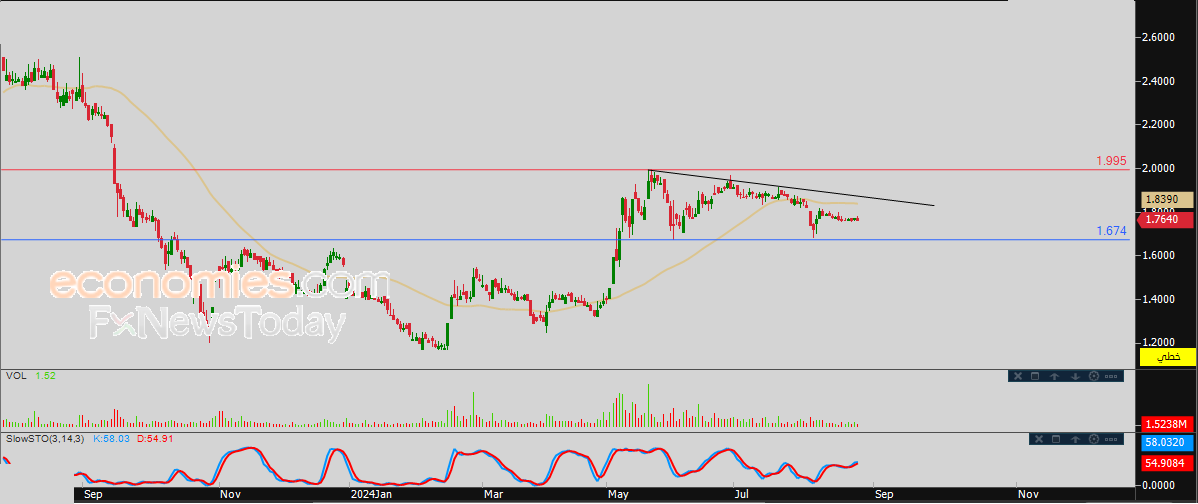
Task: Maximize the VOL indicator panel
Action: pos(1036,376)
